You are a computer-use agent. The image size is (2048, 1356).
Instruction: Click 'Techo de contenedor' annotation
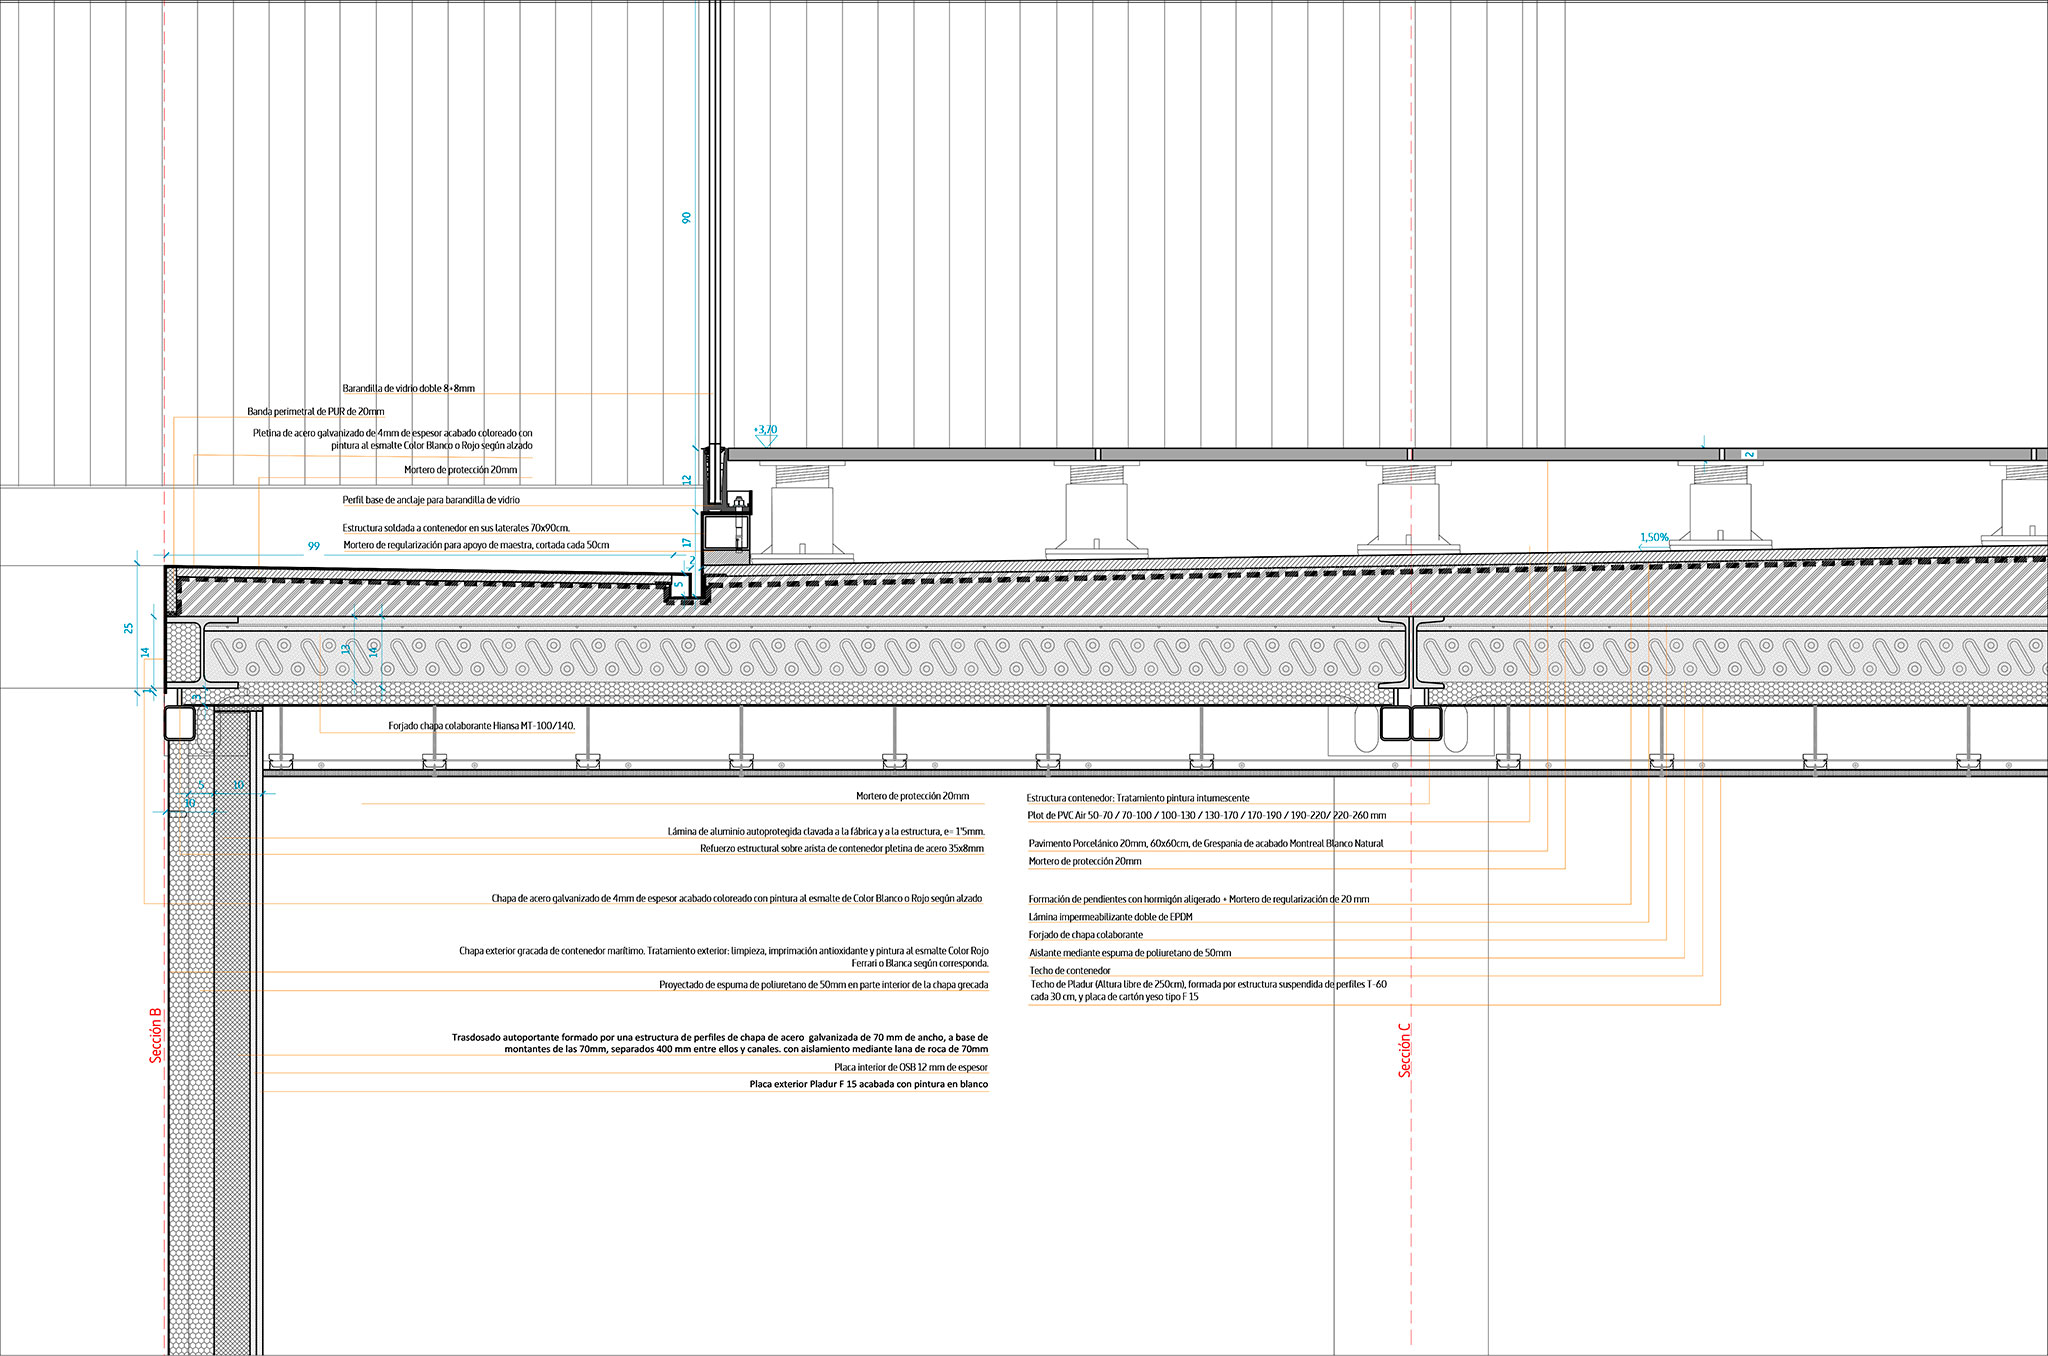1070,971
